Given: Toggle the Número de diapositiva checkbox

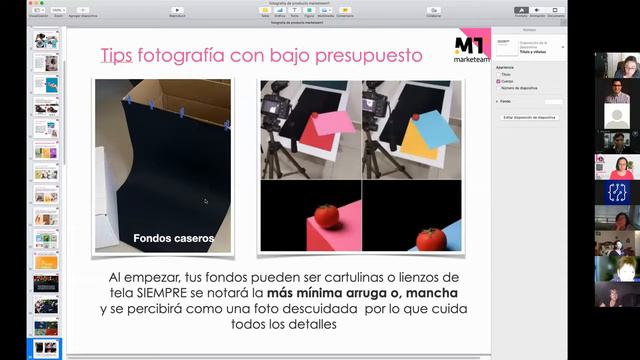Looking at the screenshot, I should point(498,88).
